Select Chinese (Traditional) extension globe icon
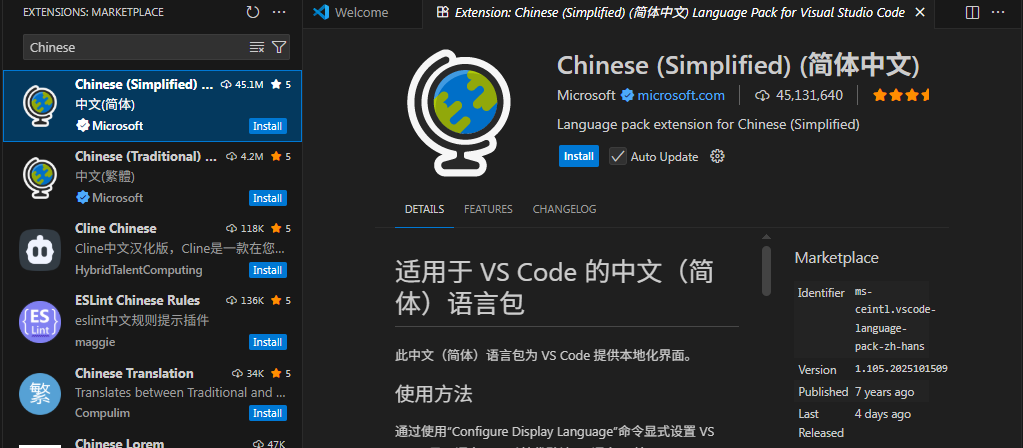This screenshot has width=1023, height=448. [42, 177]
